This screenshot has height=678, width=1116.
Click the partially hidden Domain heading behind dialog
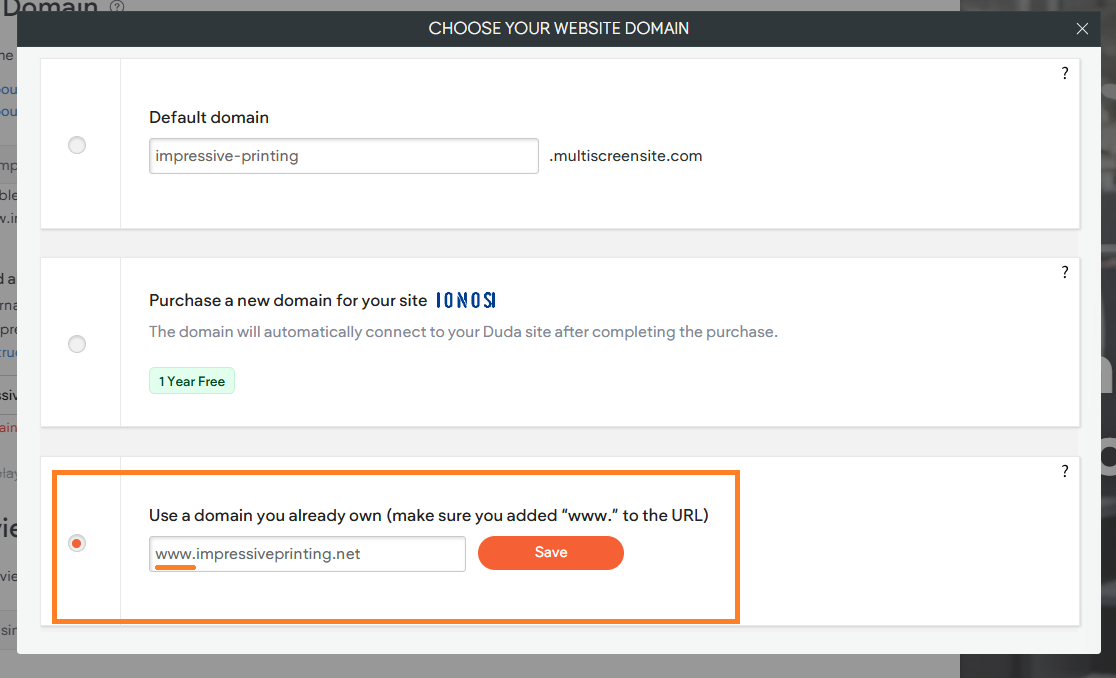click(50, 6)
